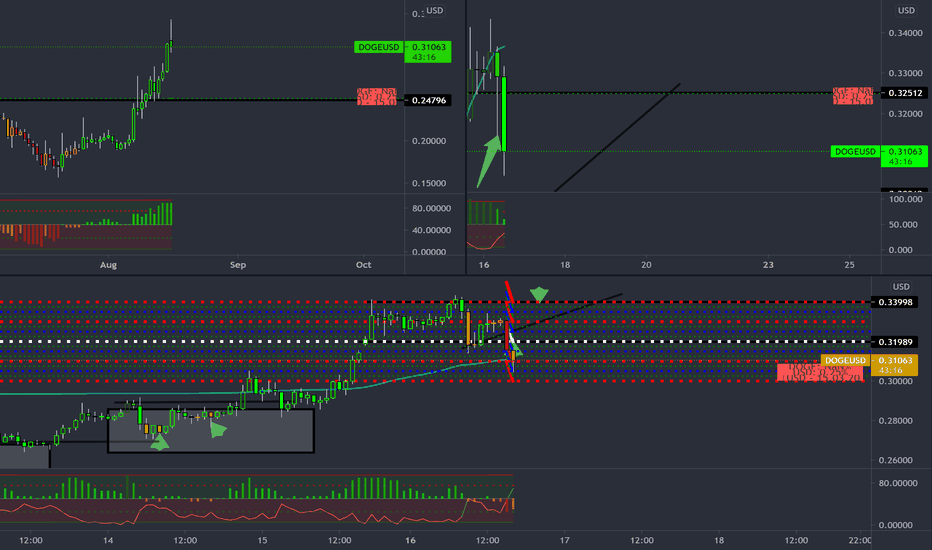Select the gray rectangle drawing in the bottom chart

pos(211,430)
